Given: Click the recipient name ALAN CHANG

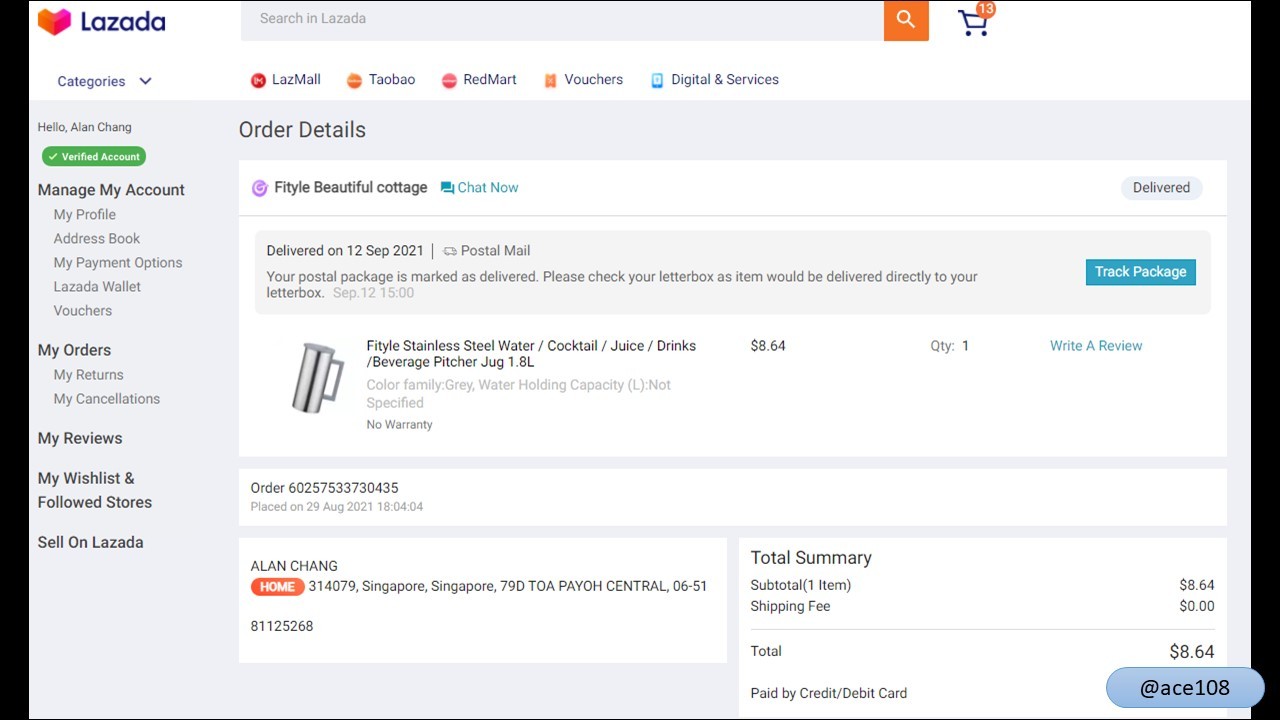Looking at the screenshot, I should pyautogui.click(x=294, y=566).
